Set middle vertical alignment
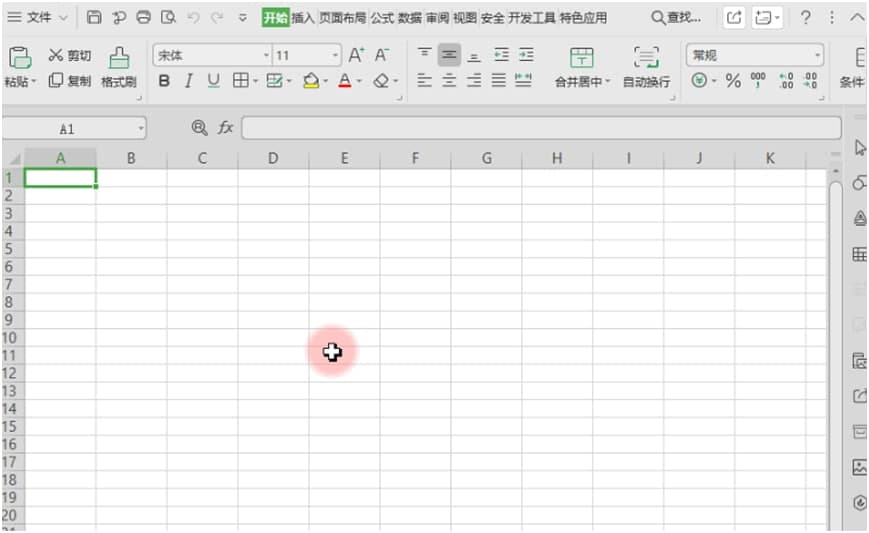Screen dimensions: 869x533 click(x=449, y=55)
